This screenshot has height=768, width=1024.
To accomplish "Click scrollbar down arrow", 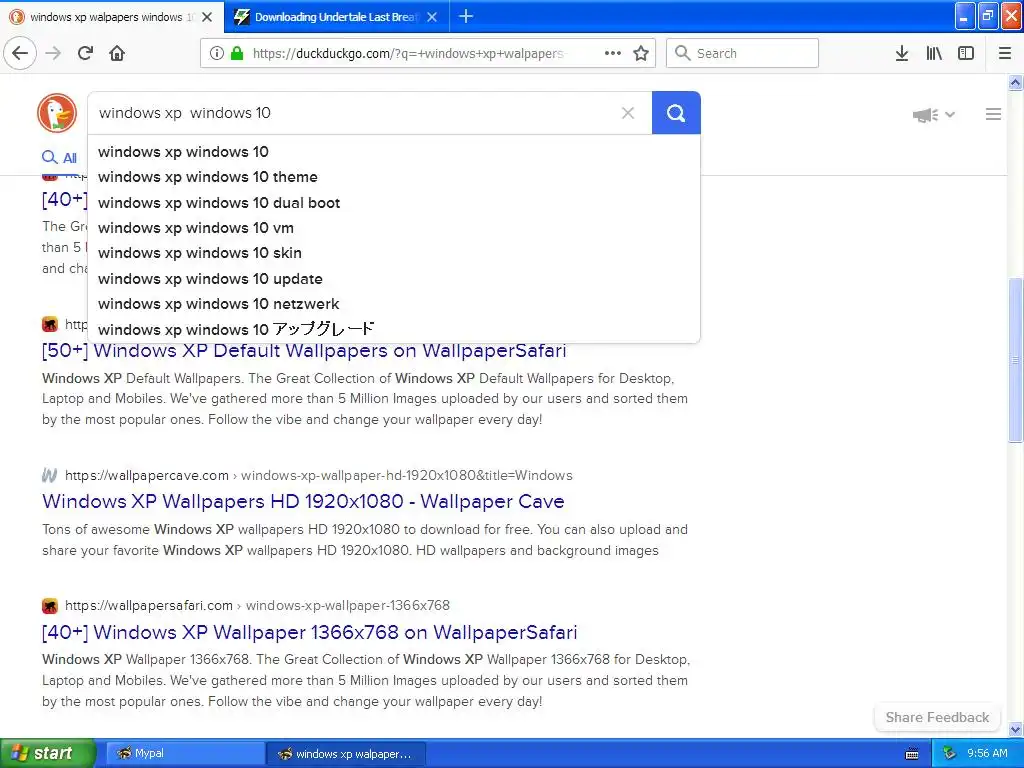I will (1015, 729).
